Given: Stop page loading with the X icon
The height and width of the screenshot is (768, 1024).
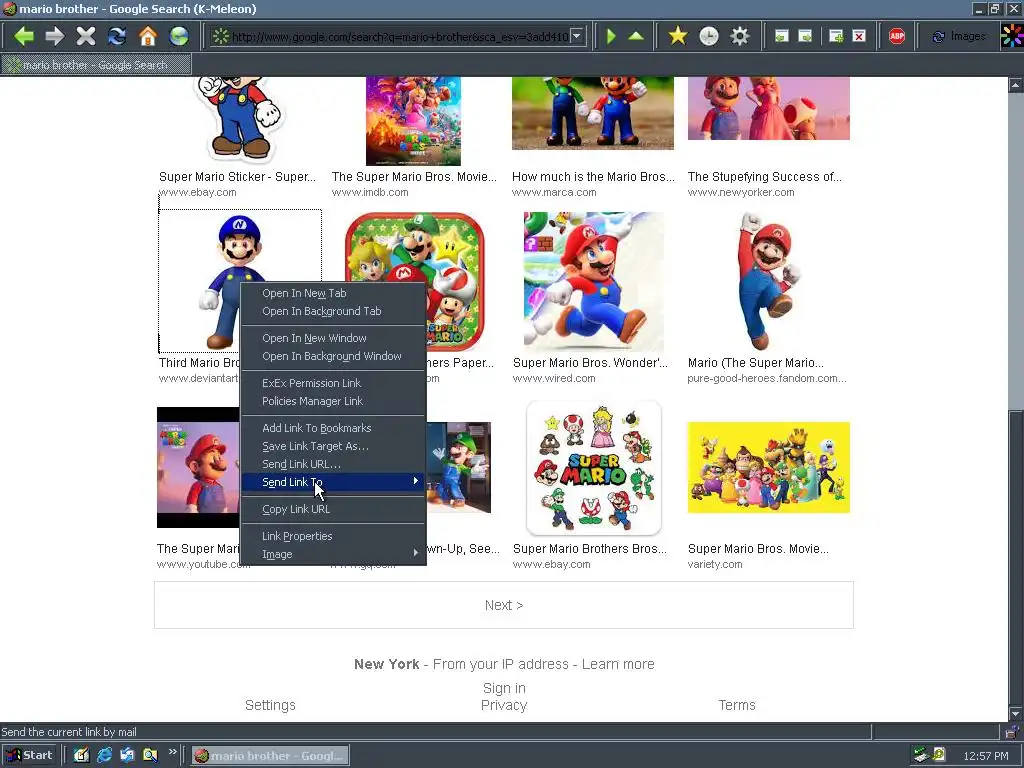Looking at the screenshot, I should pyautogui.click(x=86, y=36).
